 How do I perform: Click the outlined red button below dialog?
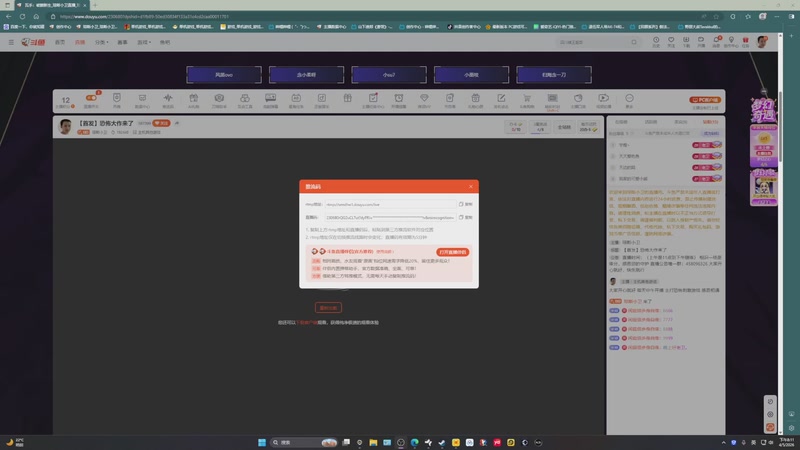point(328,308)
